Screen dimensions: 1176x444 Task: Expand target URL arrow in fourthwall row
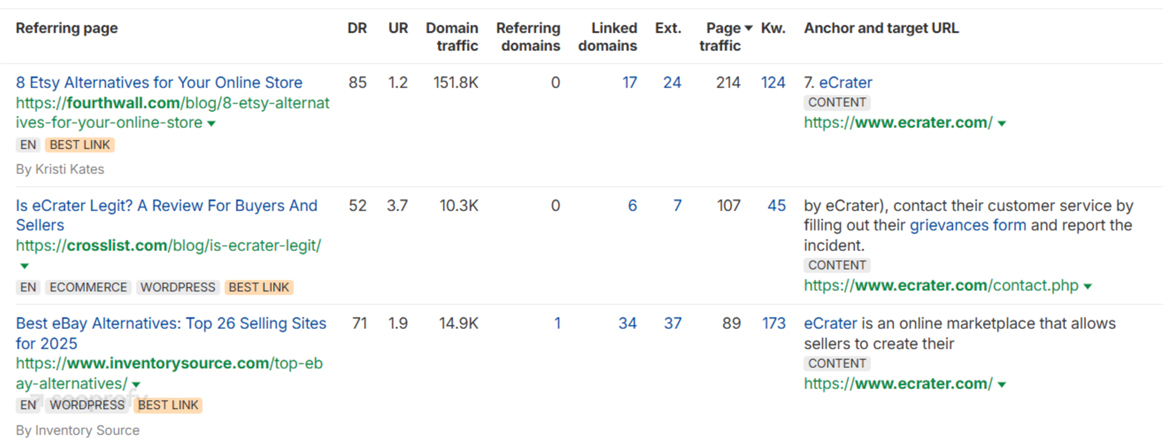tap(1002, 124)
